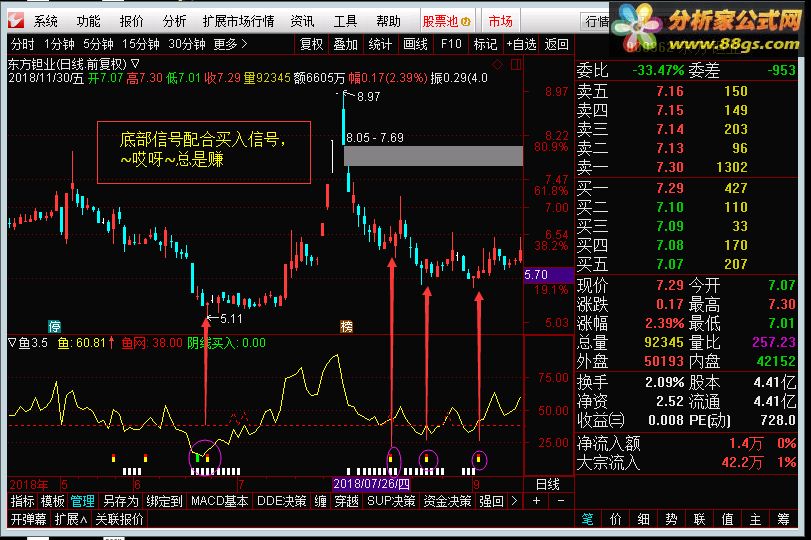This screenshot has height=540, width=811.
Task: Open the 工具 menu
Action: (345, 21)
